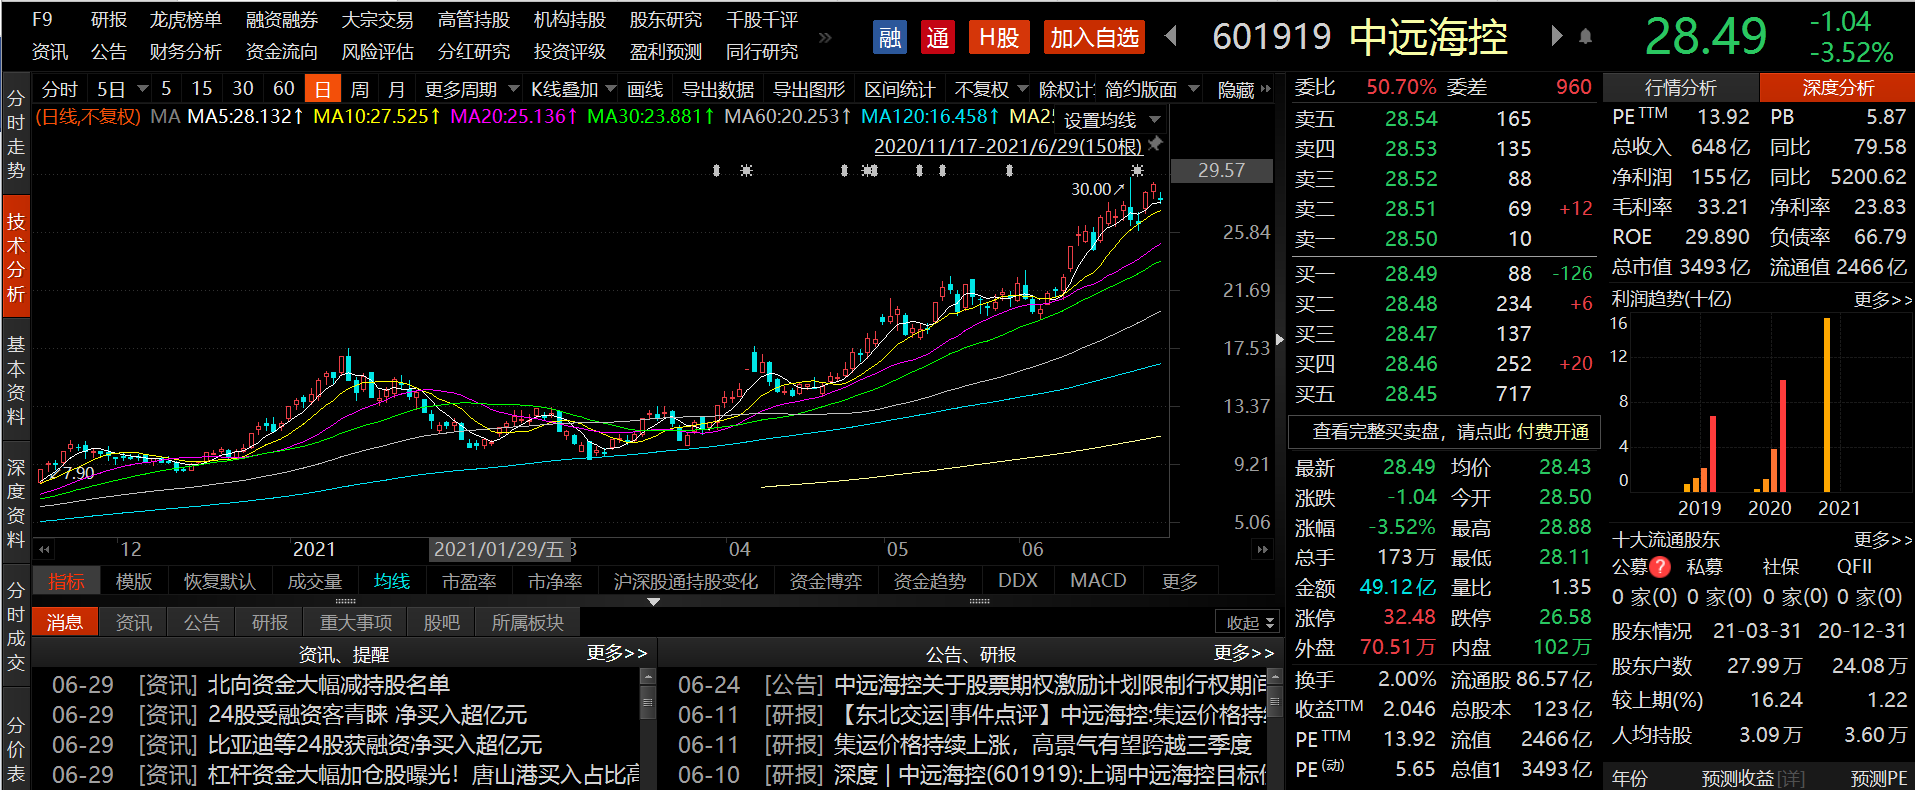The image size is (1915, 790).
Task: Click 区间统计 button
Action: (x=899, y=89)
